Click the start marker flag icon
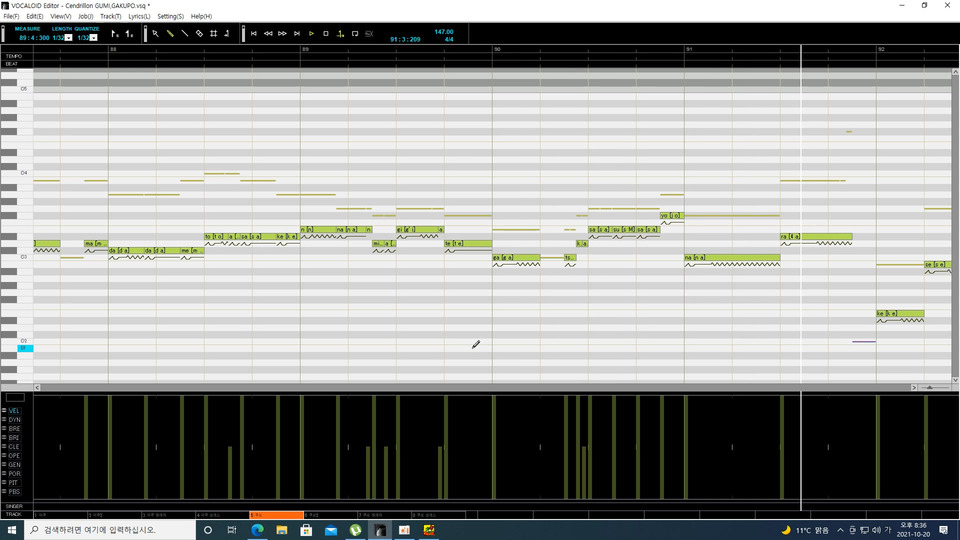 point(114,34)
